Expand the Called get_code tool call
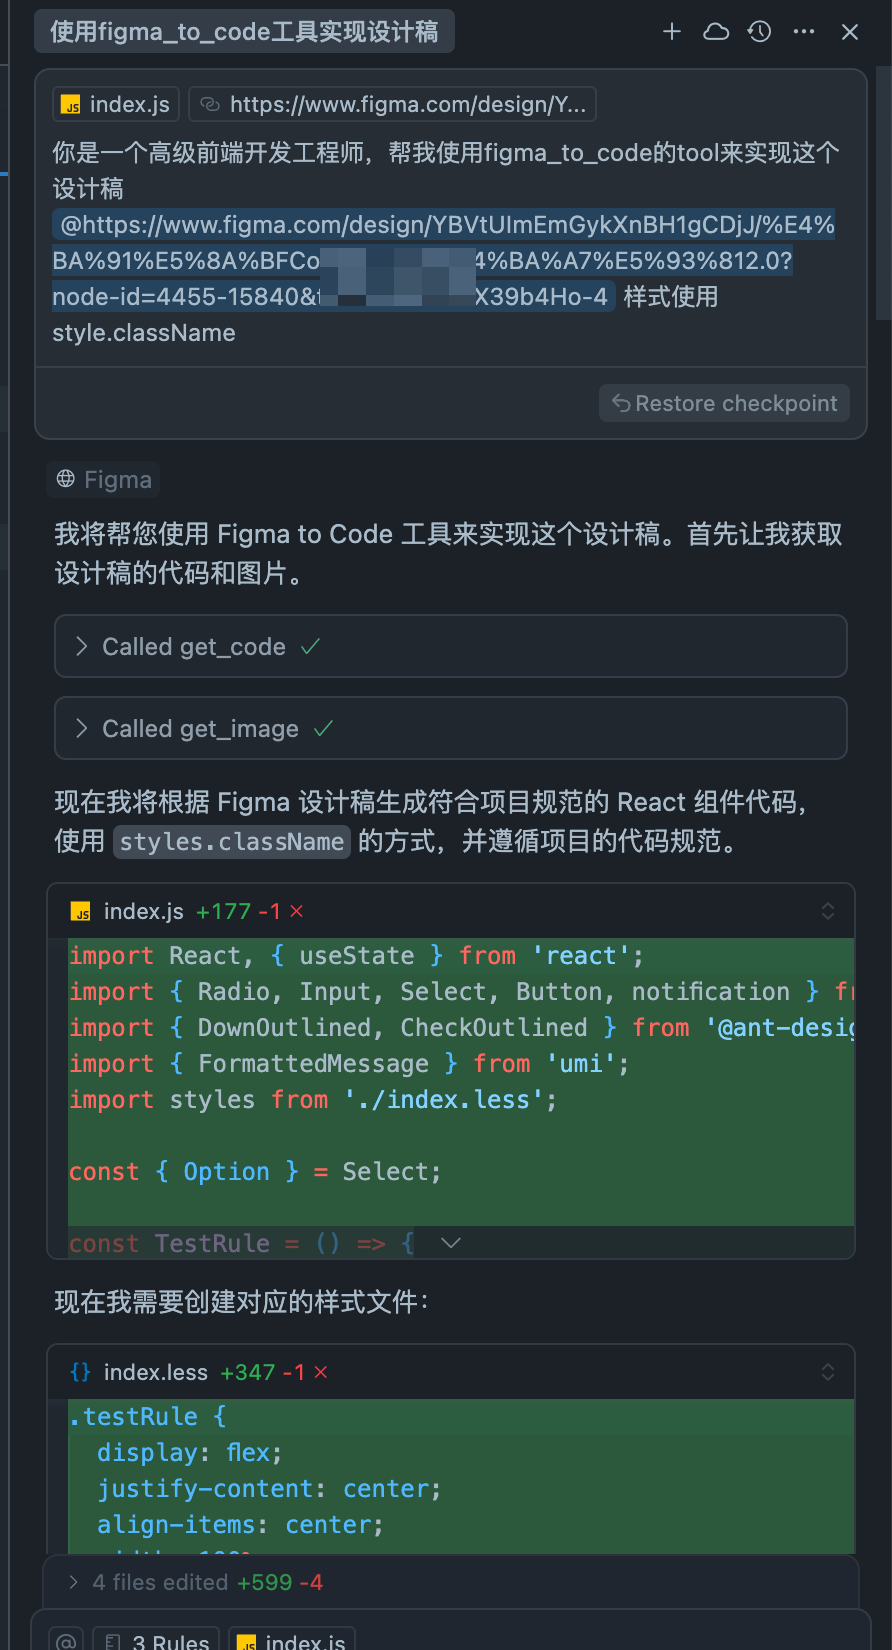 [451, 647]
